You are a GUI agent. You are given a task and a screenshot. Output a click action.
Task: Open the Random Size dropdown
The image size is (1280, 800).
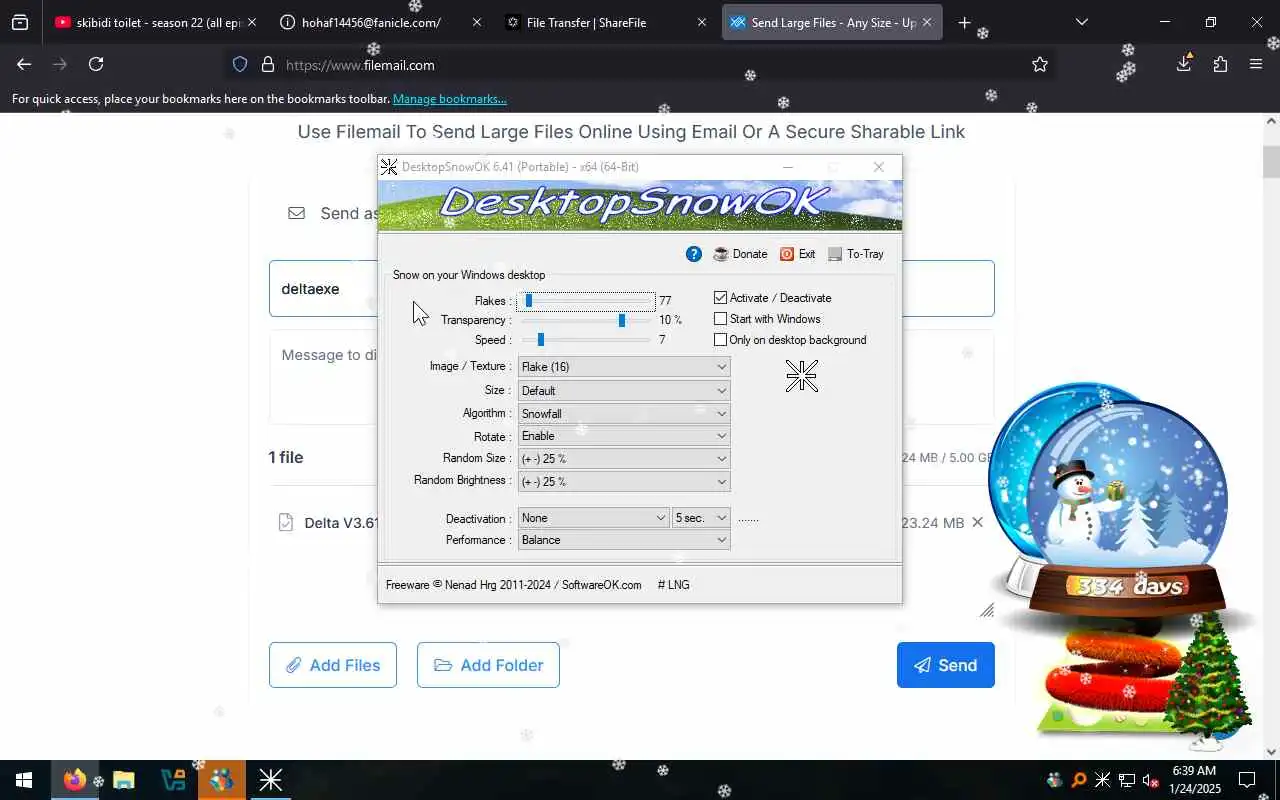pyautogui.click(x=624, y=458)
